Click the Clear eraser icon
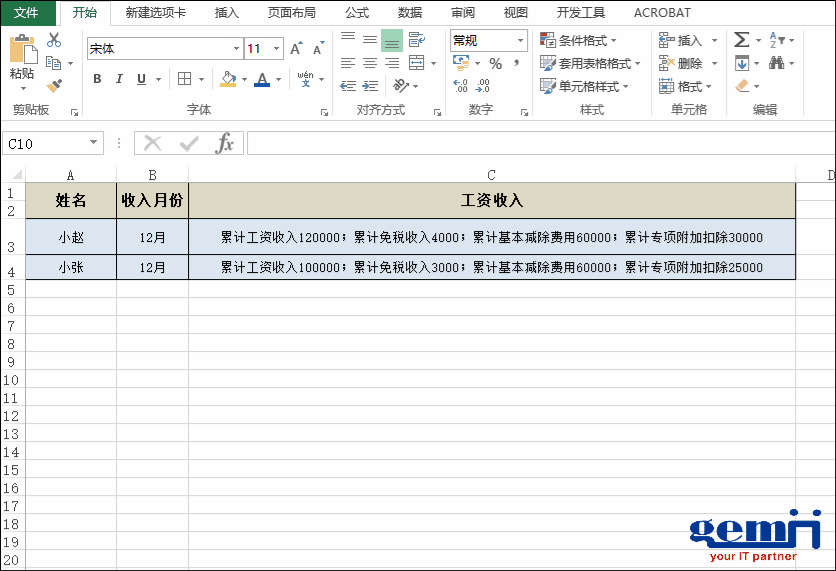The image size is (836, 571). [x=742, y=86]
